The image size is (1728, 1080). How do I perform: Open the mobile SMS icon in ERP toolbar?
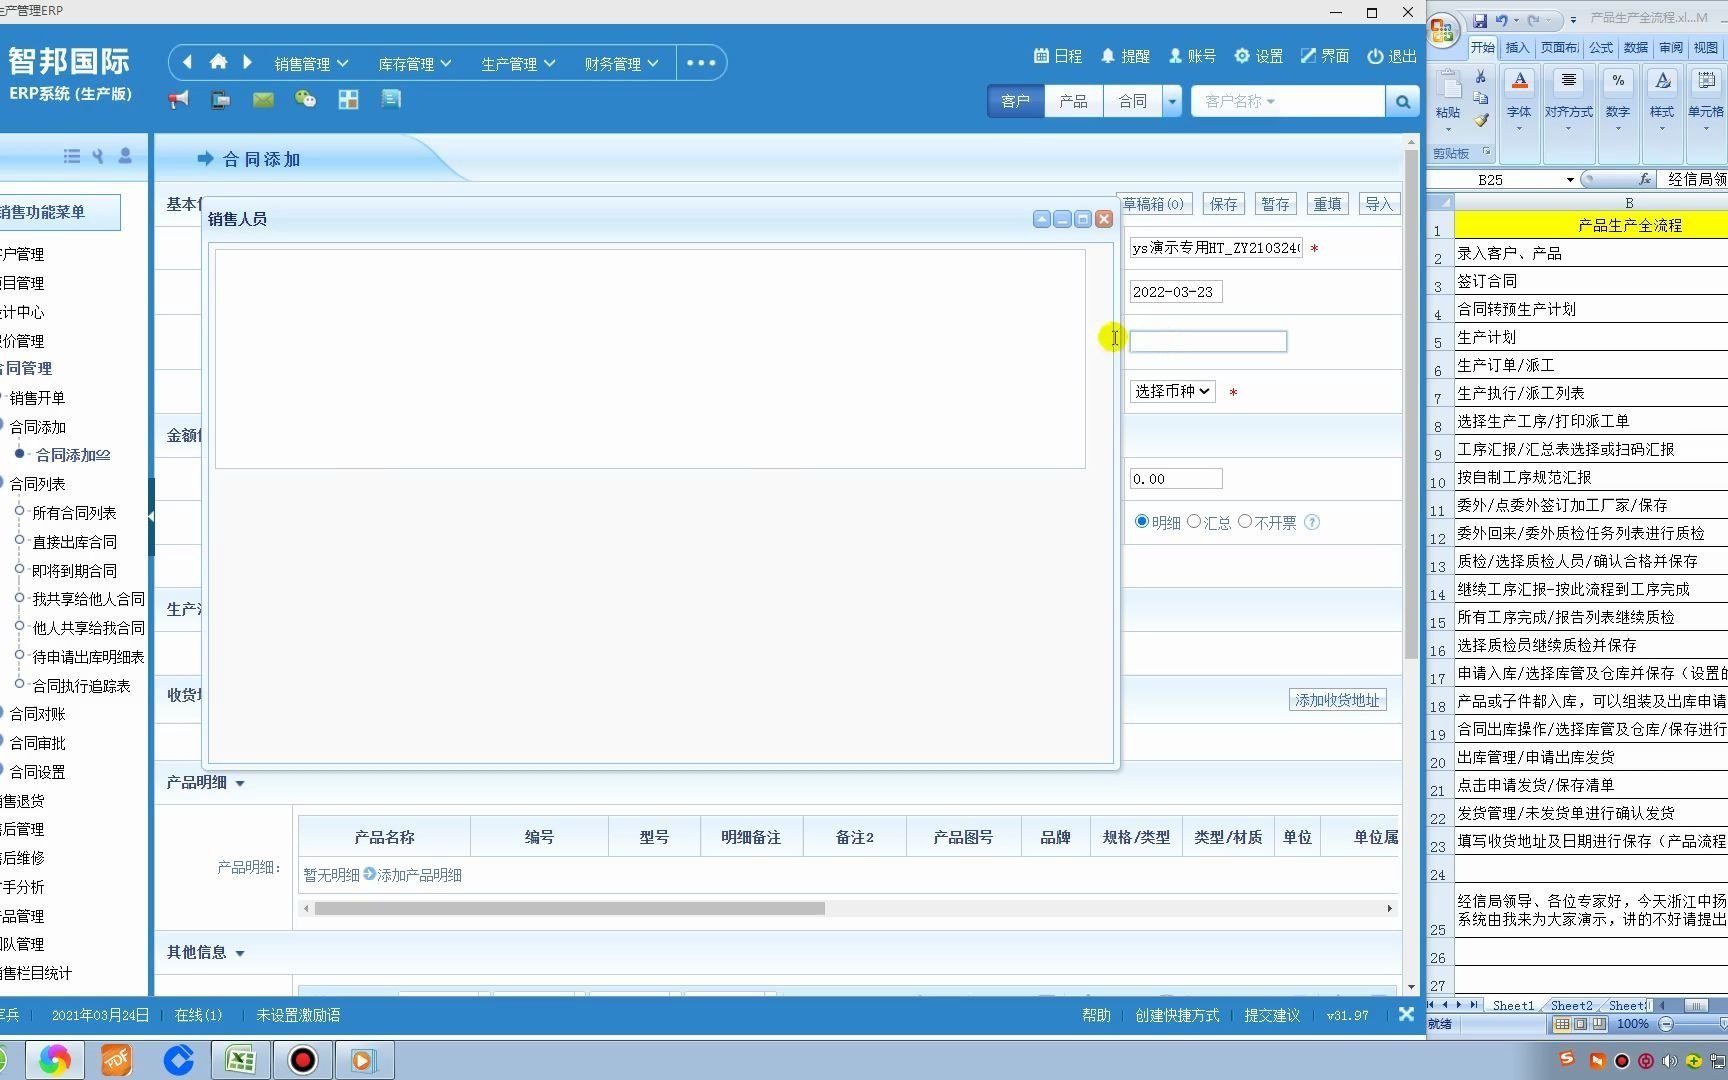[x=220, y=99]
